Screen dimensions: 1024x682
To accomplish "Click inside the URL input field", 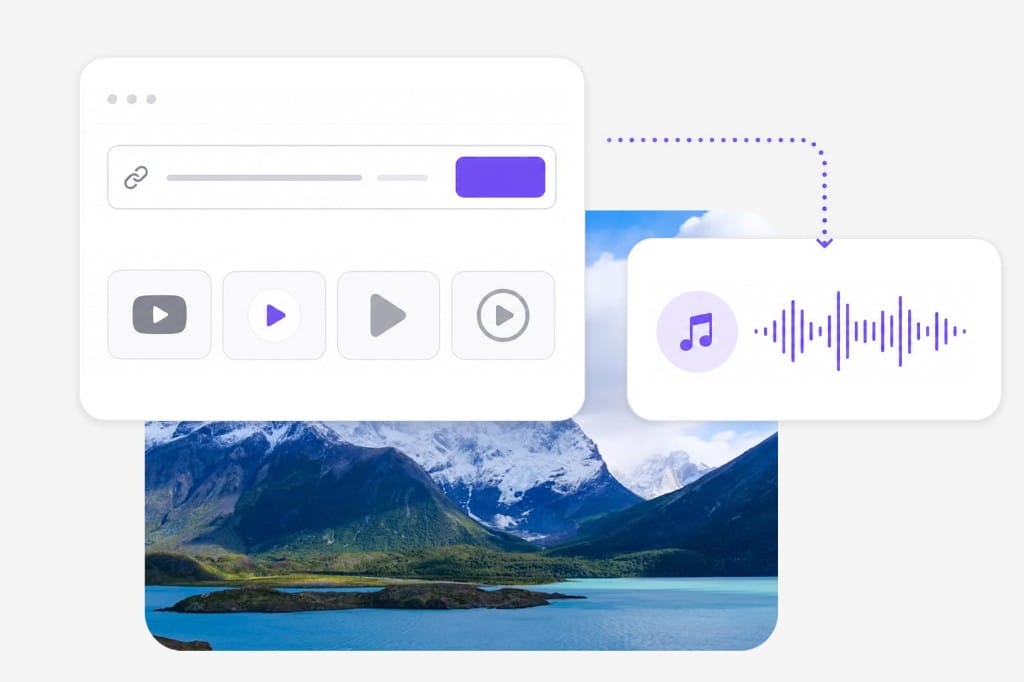I will (332, 177).
